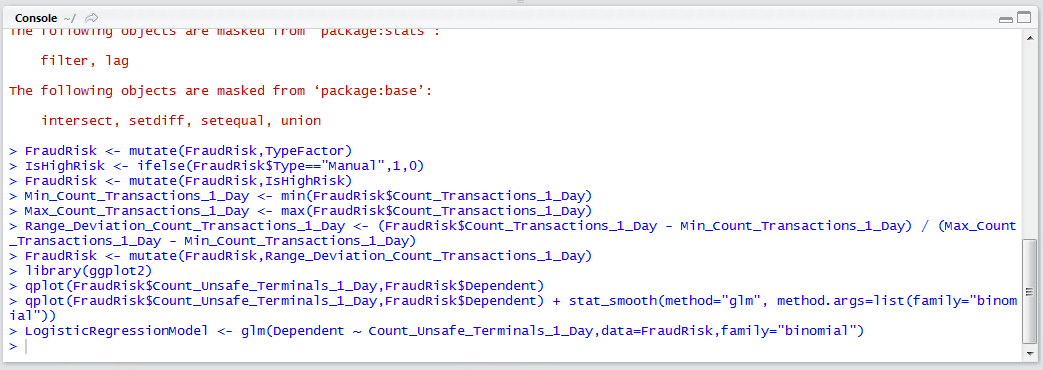Click the mutate Range_Deviation_Count_Transactions_1_Day line
Screen dimensions: 1043x370
pos(300,256)
